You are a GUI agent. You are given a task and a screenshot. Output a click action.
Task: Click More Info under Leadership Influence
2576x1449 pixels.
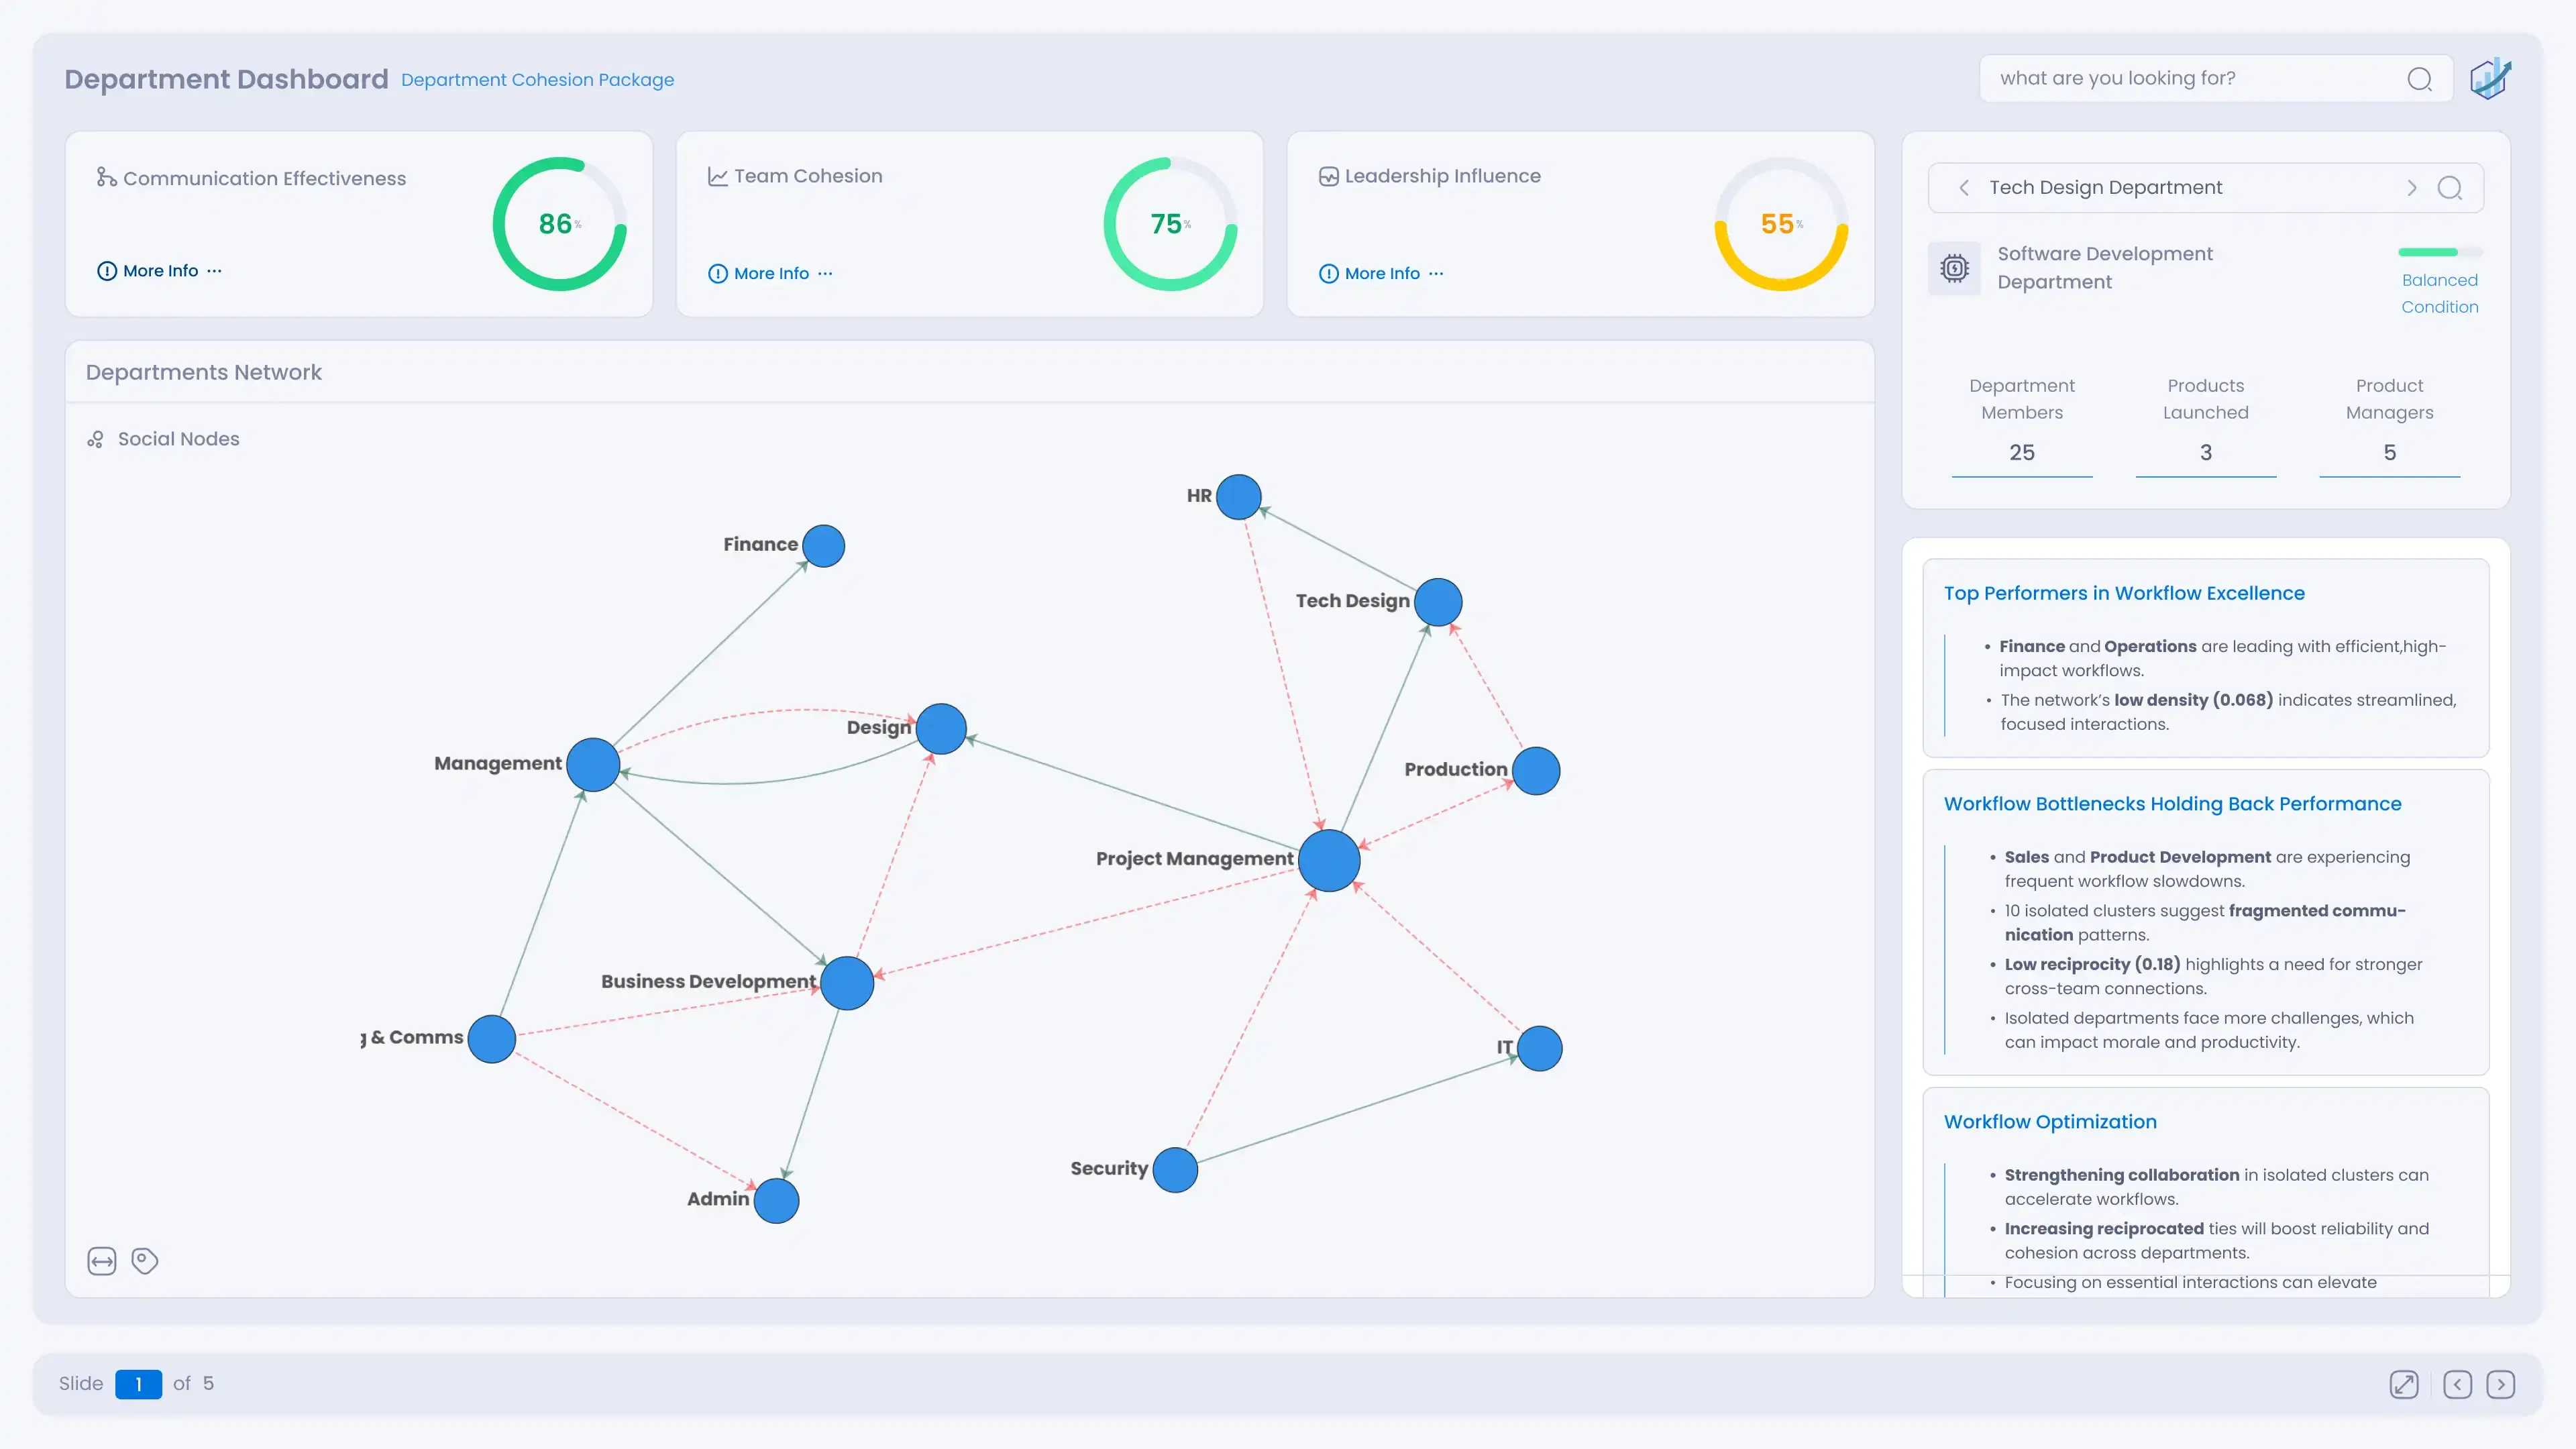[x=1383, y=274]
